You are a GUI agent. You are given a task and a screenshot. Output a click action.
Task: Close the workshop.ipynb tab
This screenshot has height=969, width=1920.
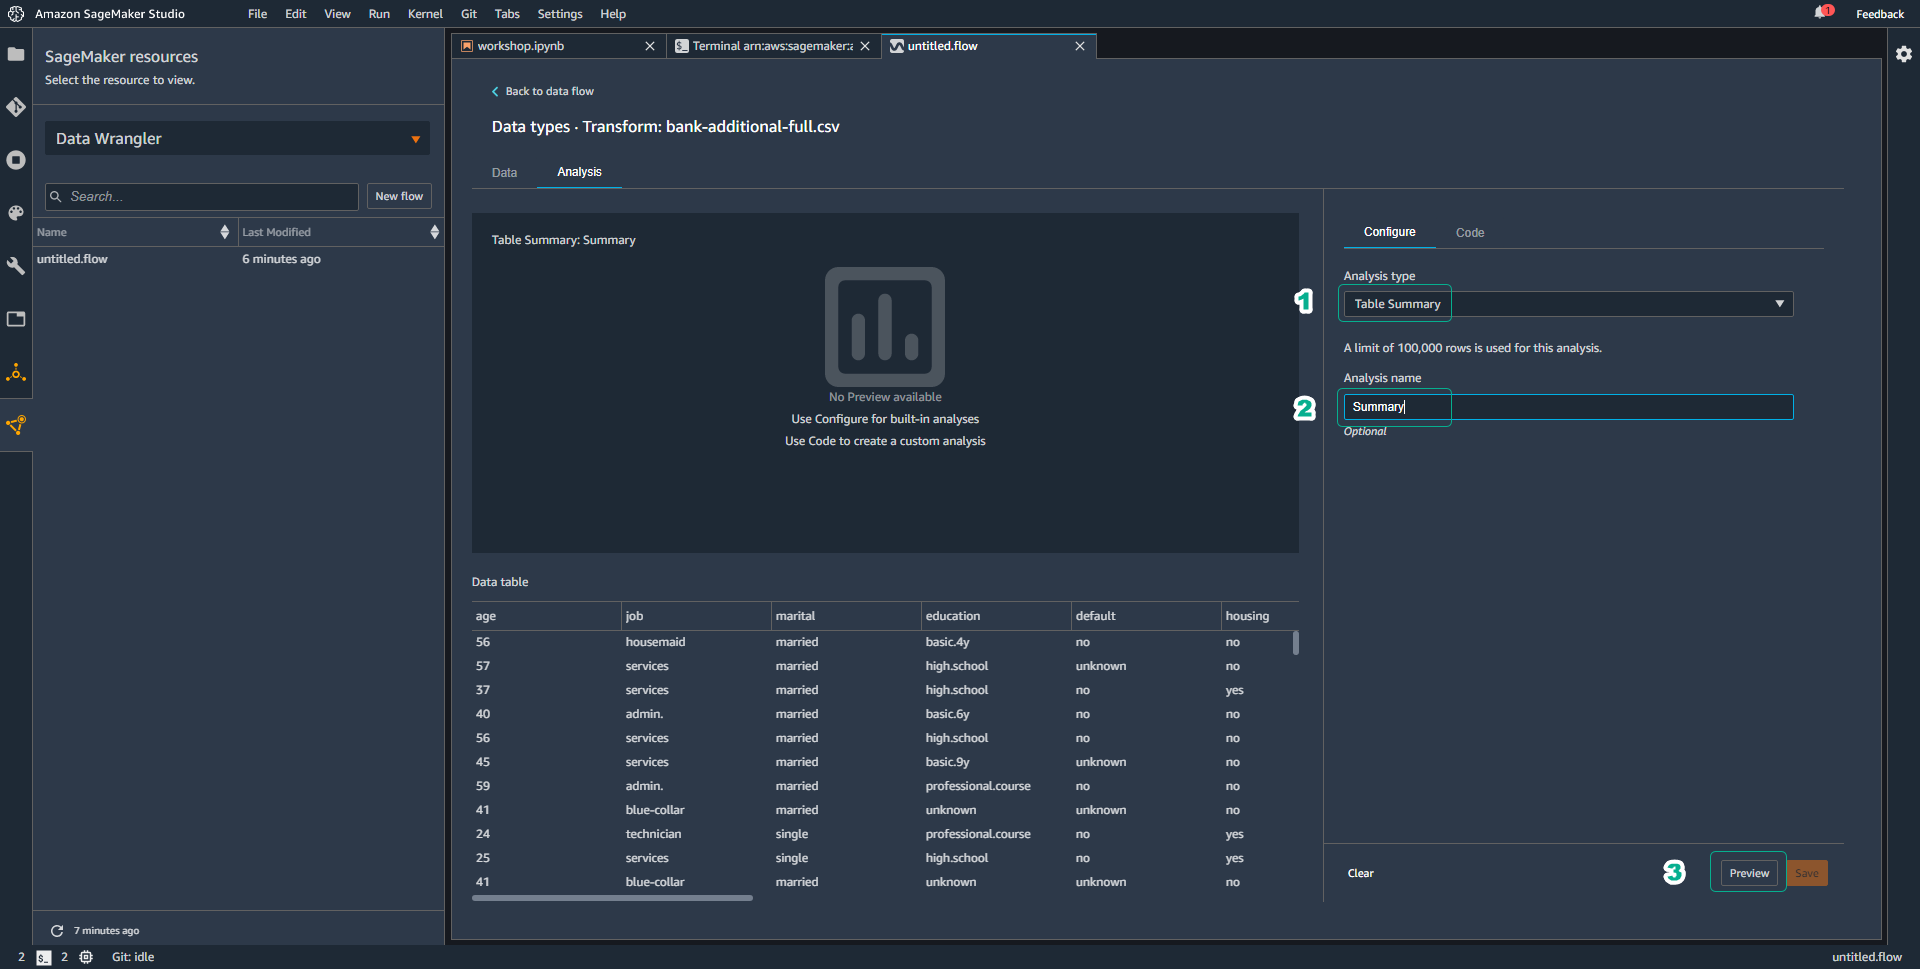[x=650, y=46]
